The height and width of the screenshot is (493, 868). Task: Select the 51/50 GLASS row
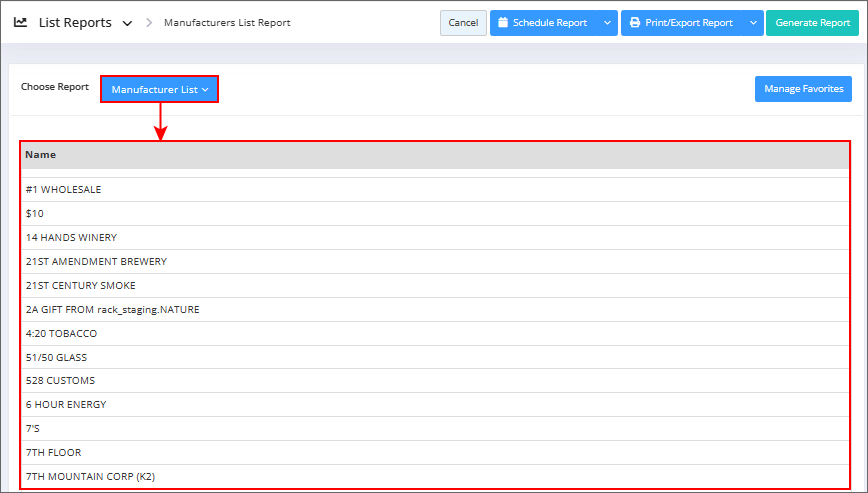tap(435, 357)
